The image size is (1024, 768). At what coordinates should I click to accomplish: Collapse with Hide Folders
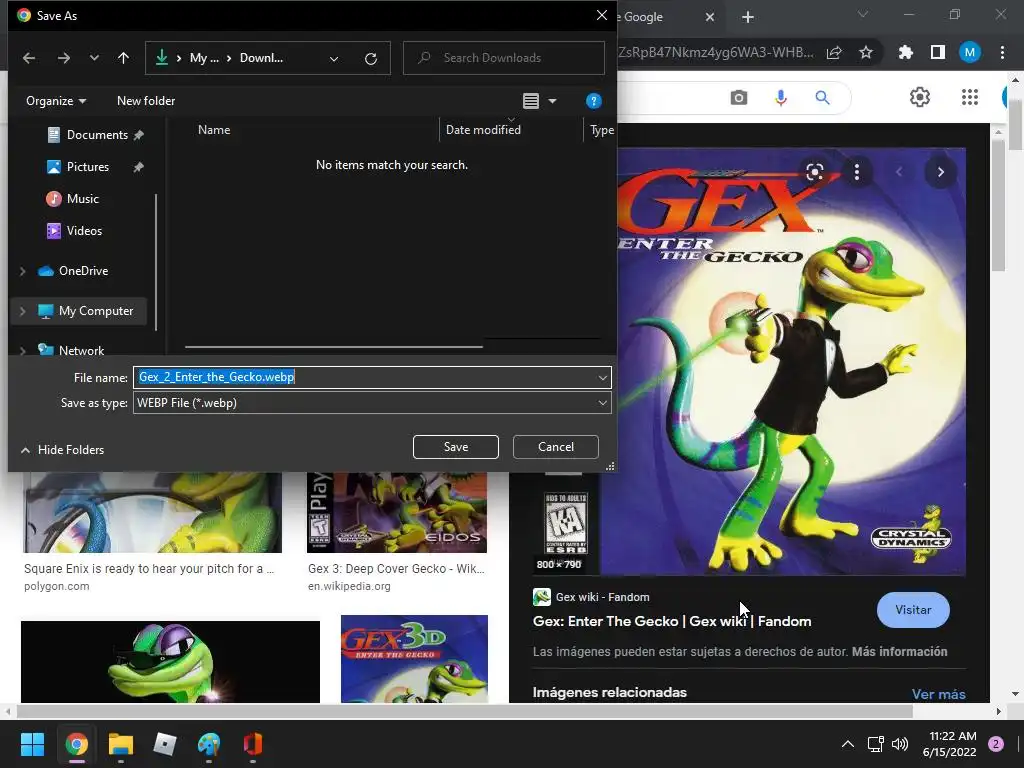(63, 450)
